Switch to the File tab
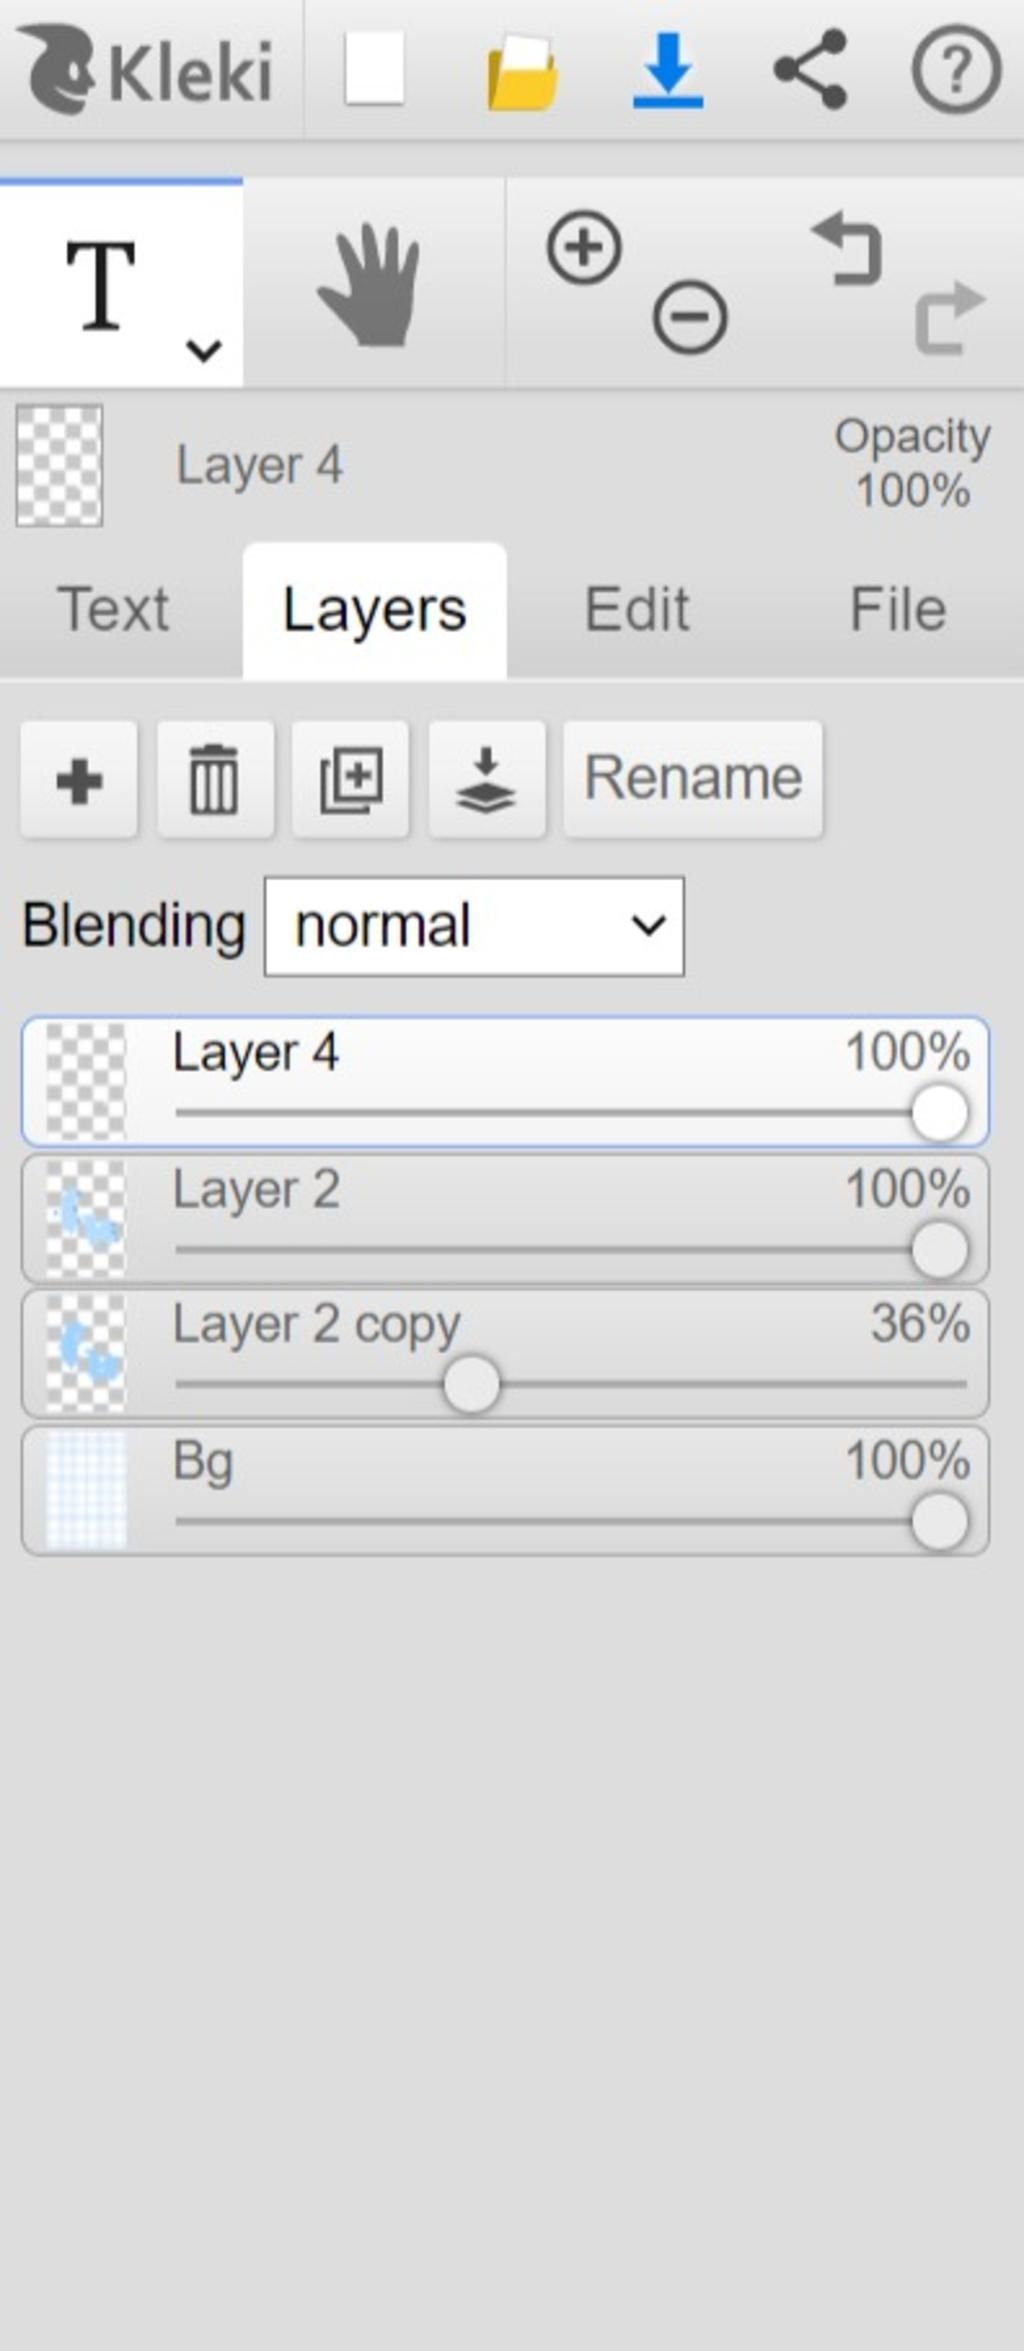 coord(898,609)
